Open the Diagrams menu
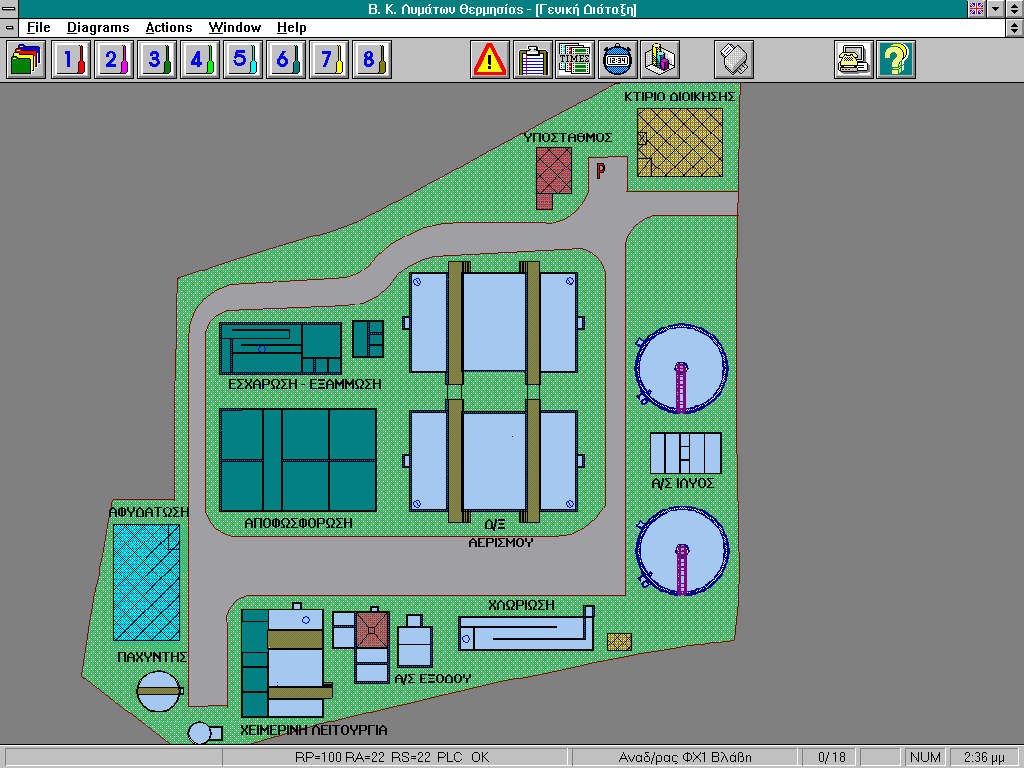The image size is (1024, 768). click(x=98, y=28)
